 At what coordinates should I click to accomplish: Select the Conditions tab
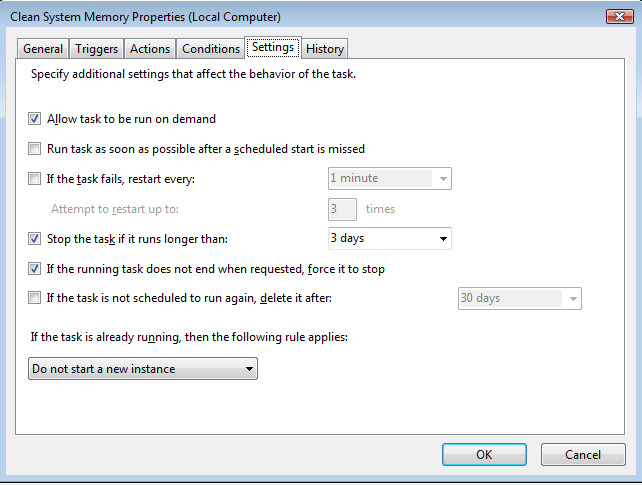tap(211, 49)
